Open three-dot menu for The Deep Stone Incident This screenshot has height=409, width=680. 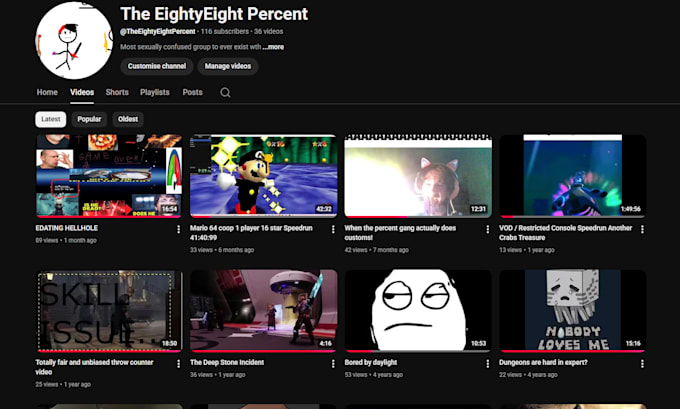tap(333, 364)
